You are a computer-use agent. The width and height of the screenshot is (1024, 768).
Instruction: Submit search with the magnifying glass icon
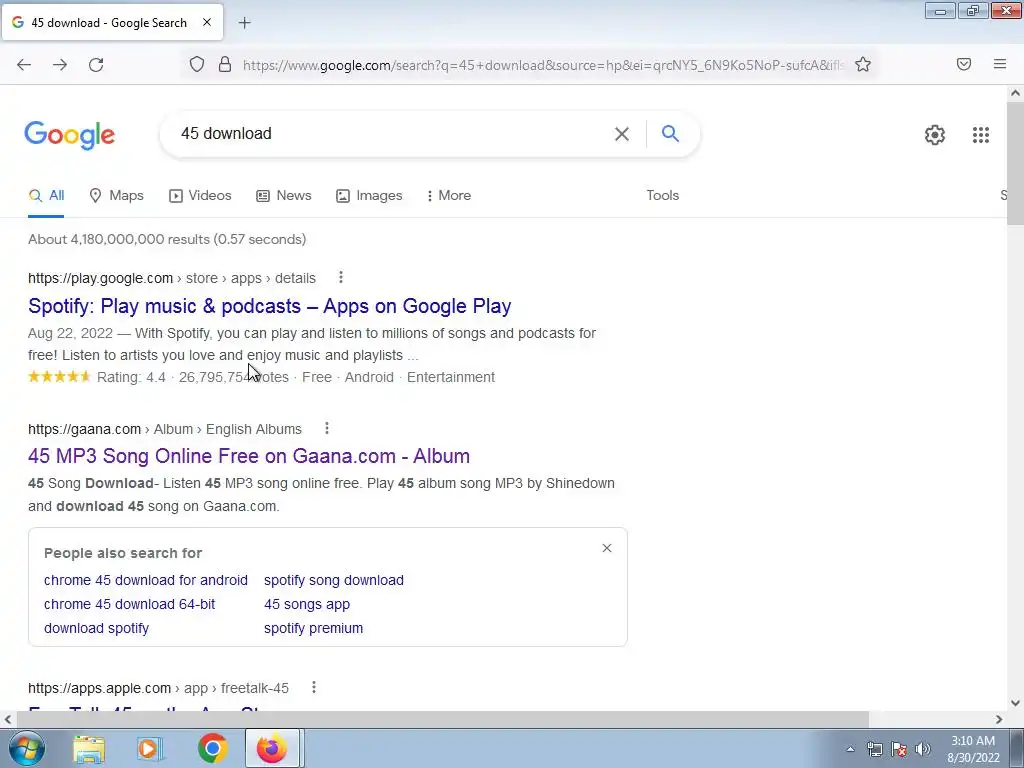(671, 133)
